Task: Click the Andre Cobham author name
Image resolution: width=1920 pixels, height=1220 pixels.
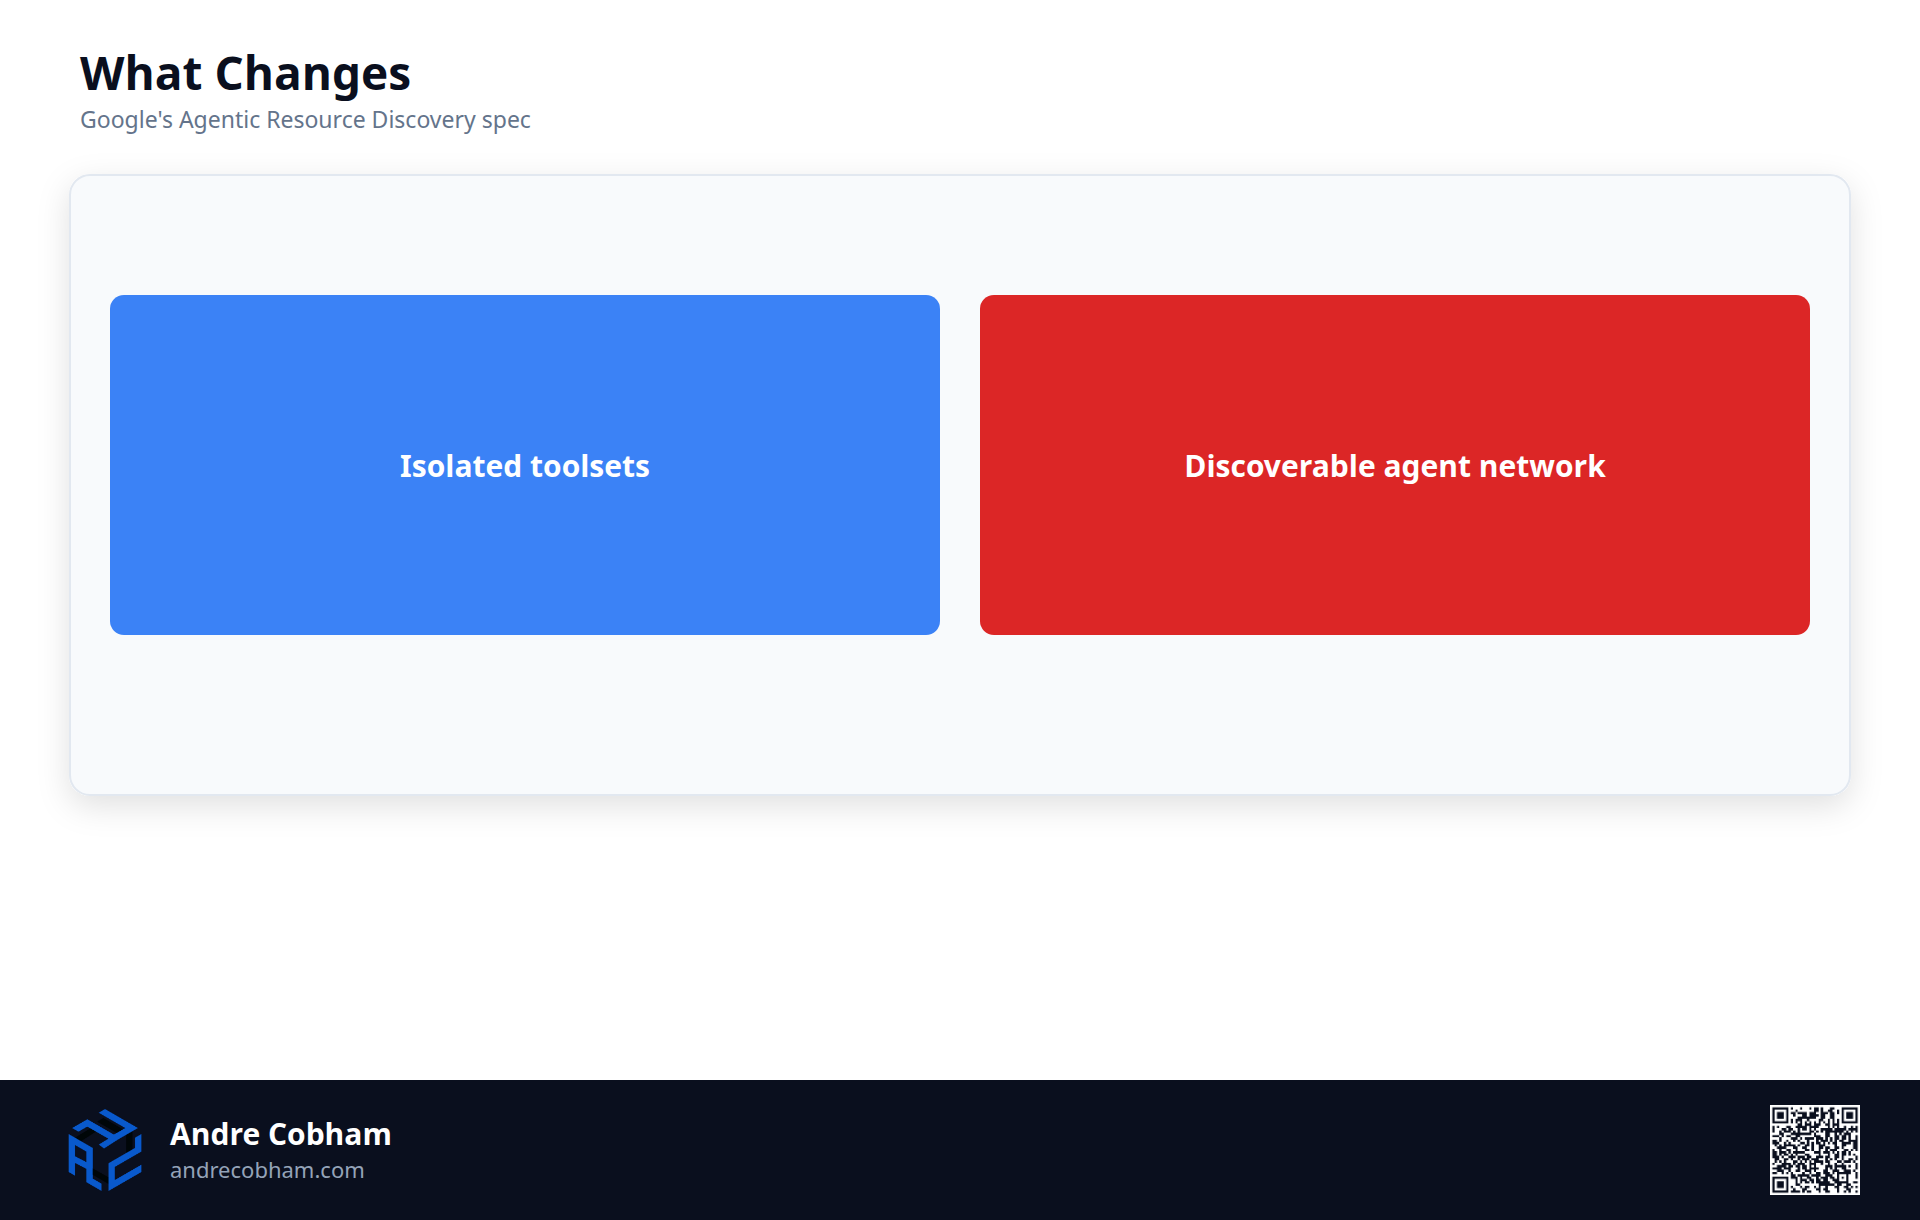Action: pos(280,1134)
